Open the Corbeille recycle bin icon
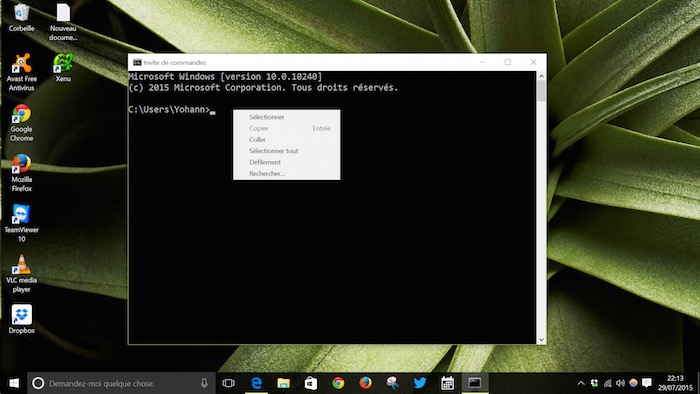700x394 pixels. [21, 17]
